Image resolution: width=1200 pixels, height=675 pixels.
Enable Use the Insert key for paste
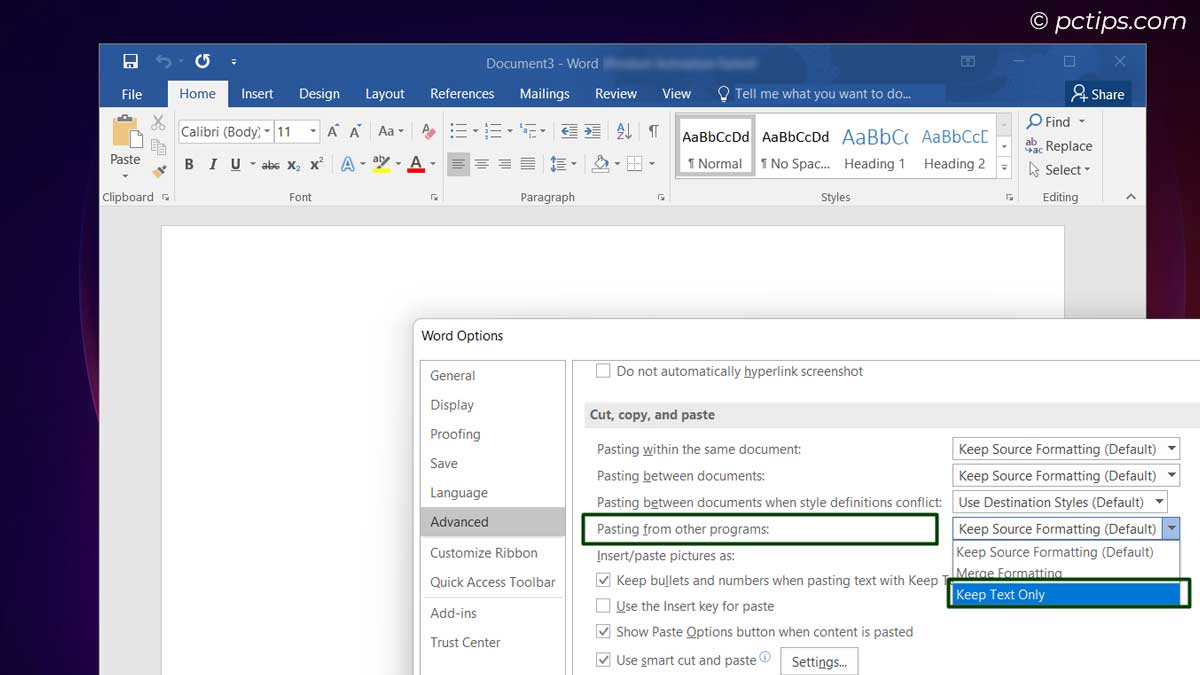(x=604, y=605)
